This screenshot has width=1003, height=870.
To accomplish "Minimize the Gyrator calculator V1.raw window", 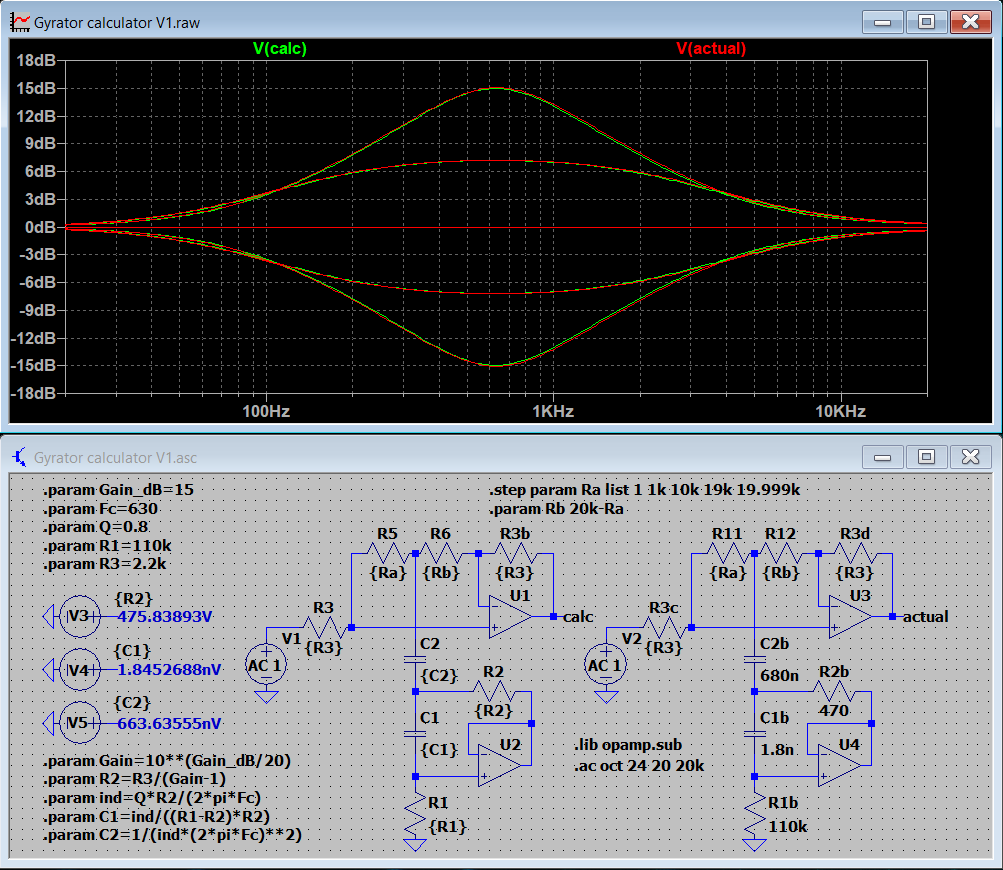I will [883, 22].
